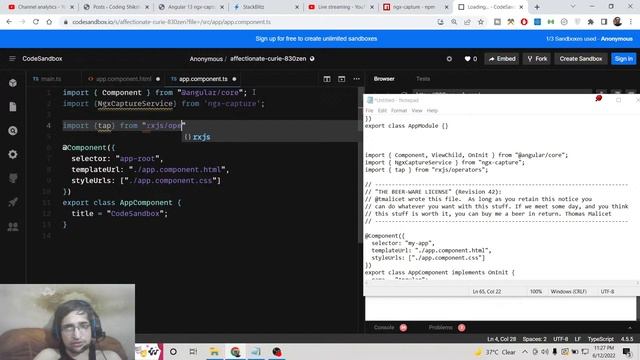The width and height of the screenshot is (640, 360).
Task: Open the CodeSandbox hamburger menu
Action: tap(12, 59)
